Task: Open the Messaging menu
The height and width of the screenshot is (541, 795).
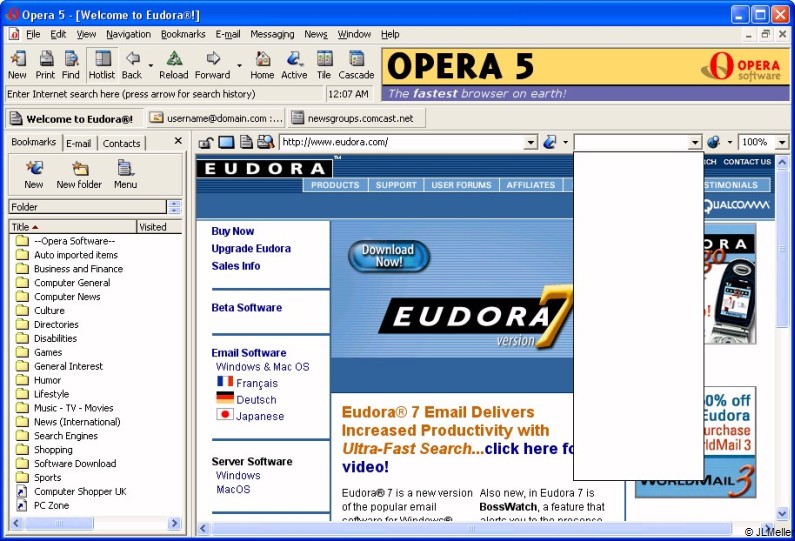Action: click(272, 34)
